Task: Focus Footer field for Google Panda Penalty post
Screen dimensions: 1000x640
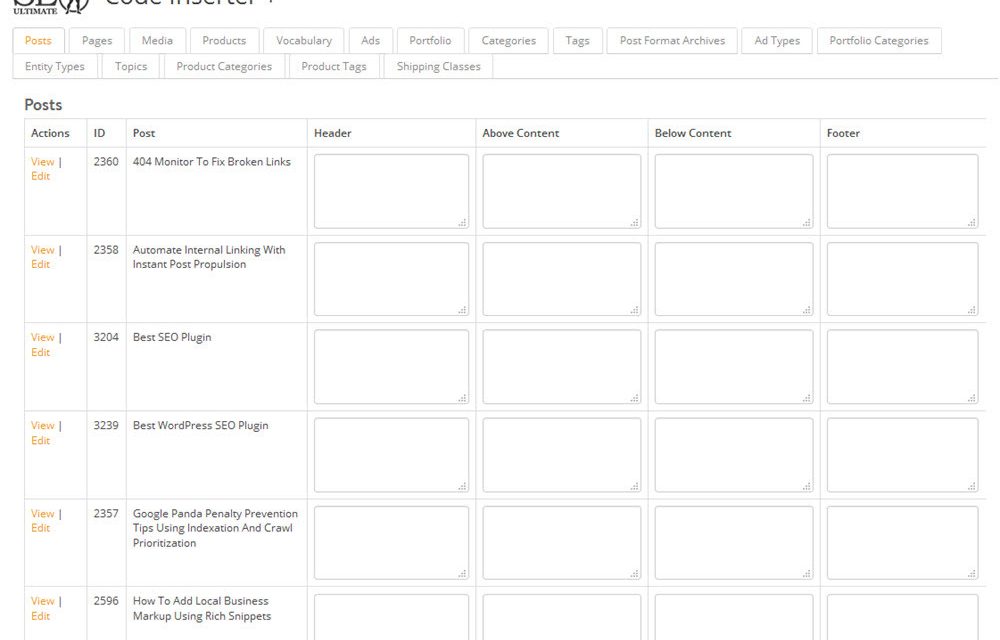Action: click(x=902, y=543)
